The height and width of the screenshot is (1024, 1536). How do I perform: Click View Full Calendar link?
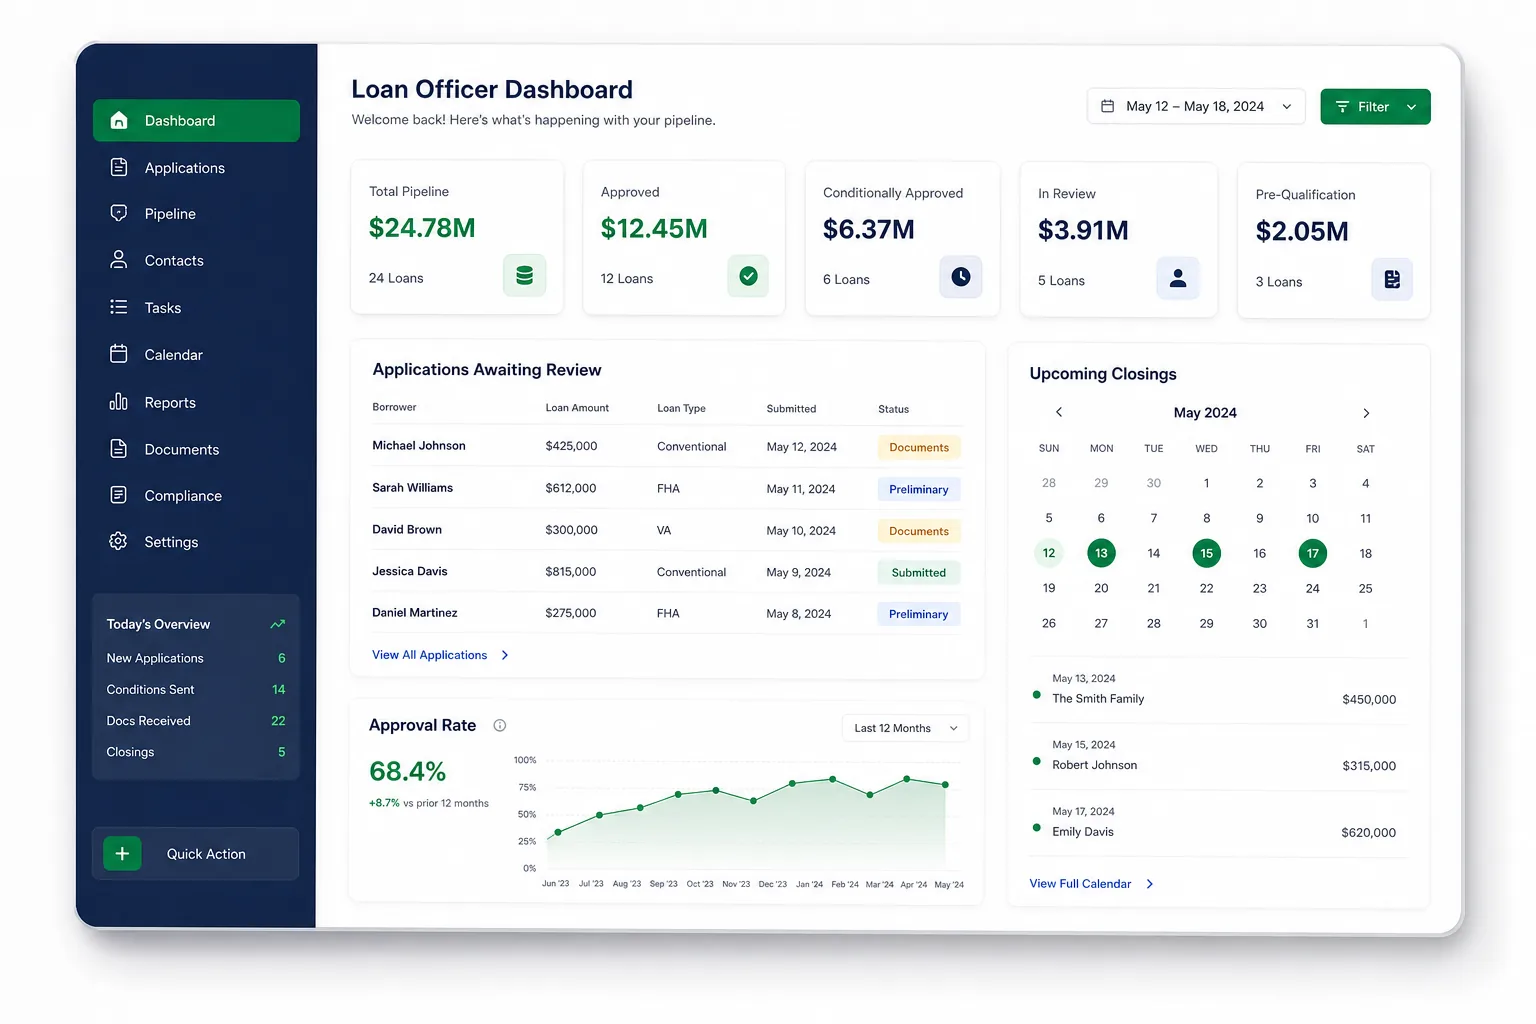[x=1080, y=884]
